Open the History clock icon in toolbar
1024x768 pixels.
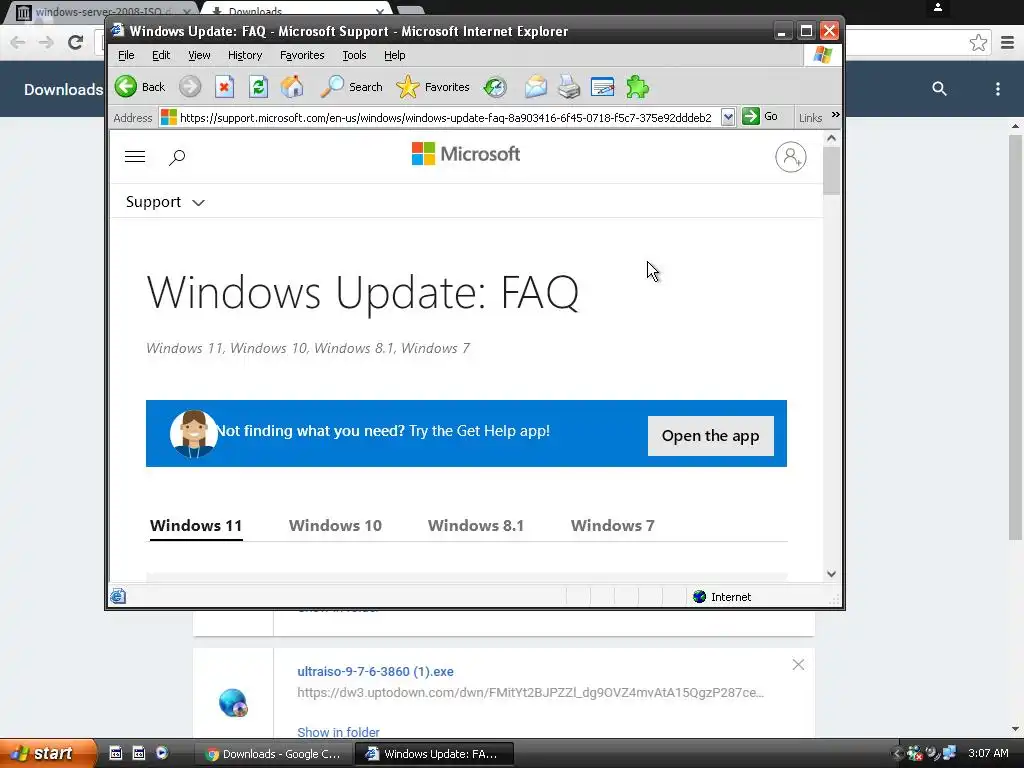point(495,87)
